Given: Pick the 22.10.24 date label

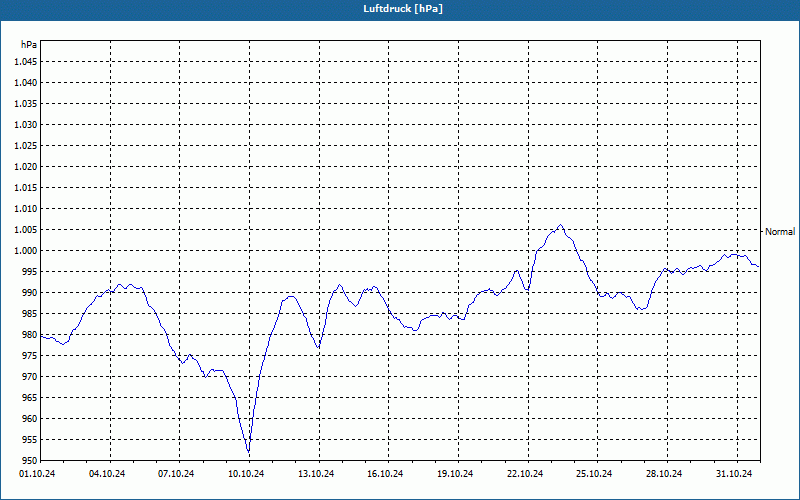Looking at the screenshot, I should 525,474.
